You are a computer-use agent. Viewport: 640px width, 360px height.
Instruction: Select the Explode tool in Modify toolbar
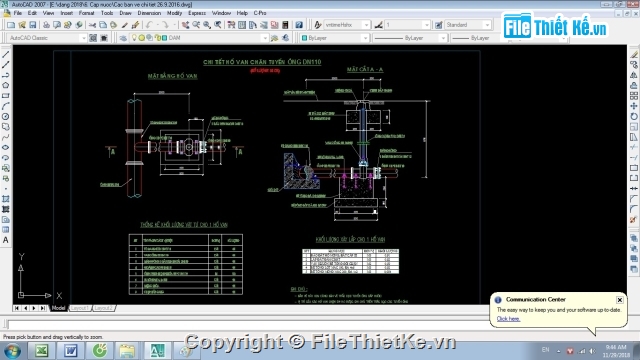tap(633, 220)
